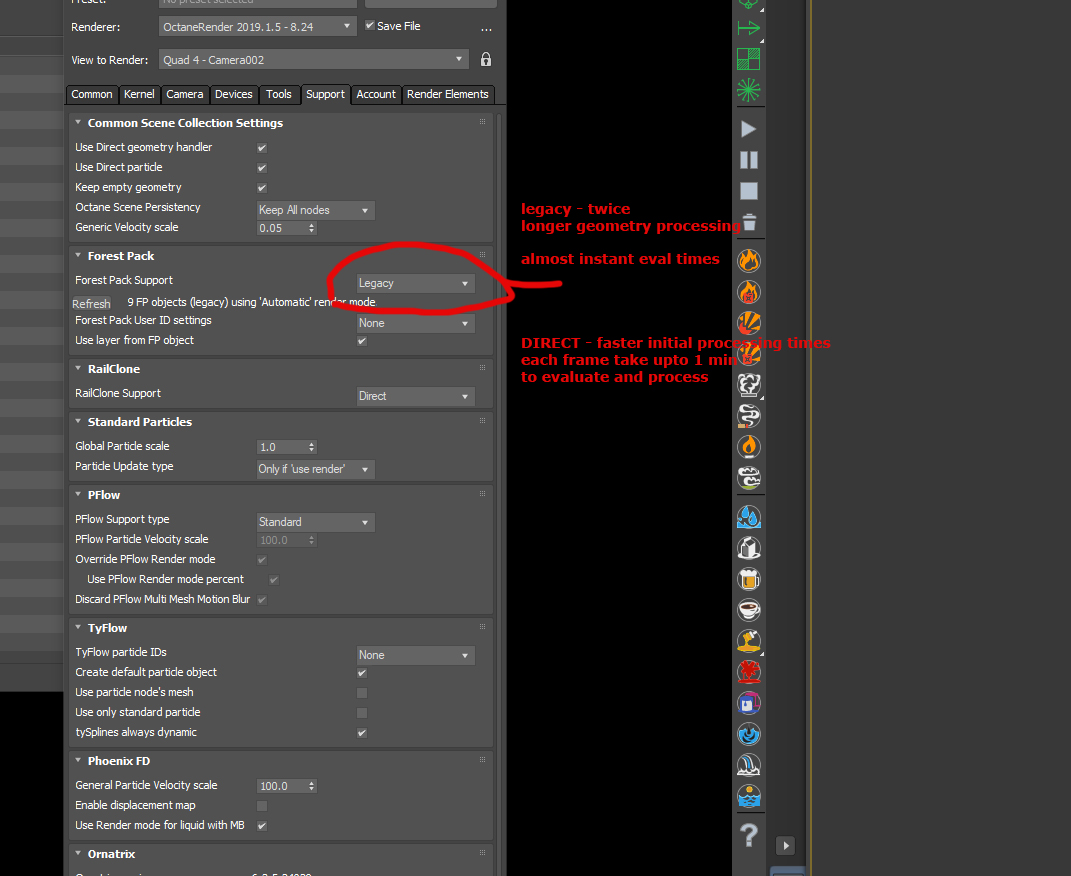The height and width of the screenshot is (876, 1071).
Task: Click the explosion preset icon
Action: pos(749,323)
